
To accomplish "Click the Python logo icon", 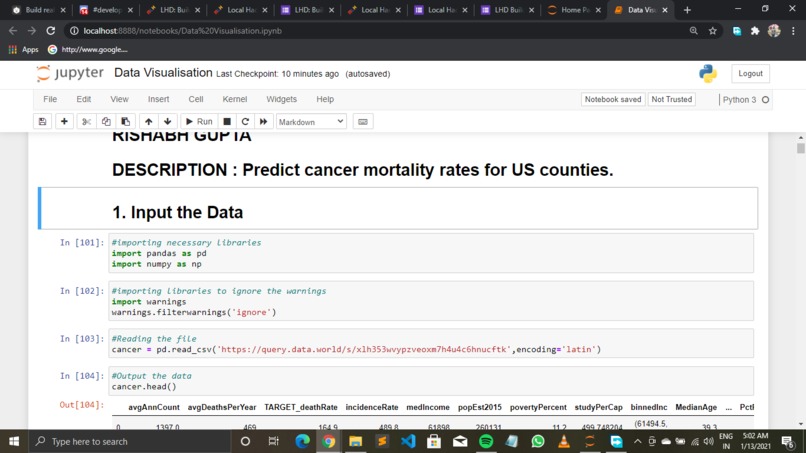I will click(708, 74).
